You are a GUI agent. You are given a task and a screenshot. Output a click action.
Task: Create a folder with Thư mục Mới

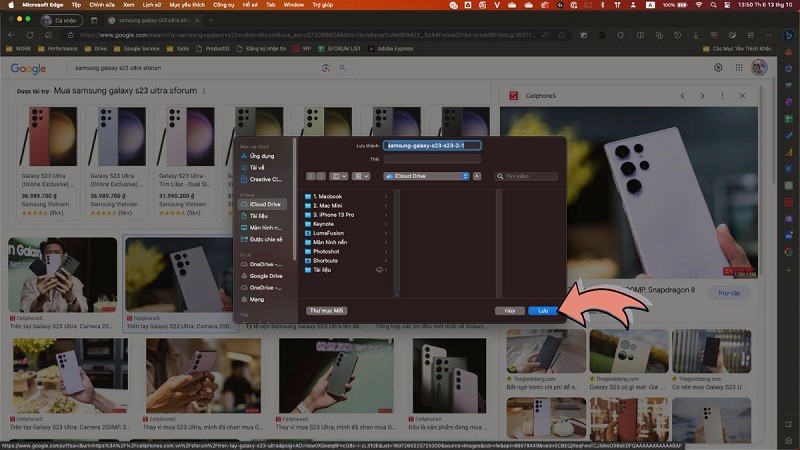[x=326, y=311]
